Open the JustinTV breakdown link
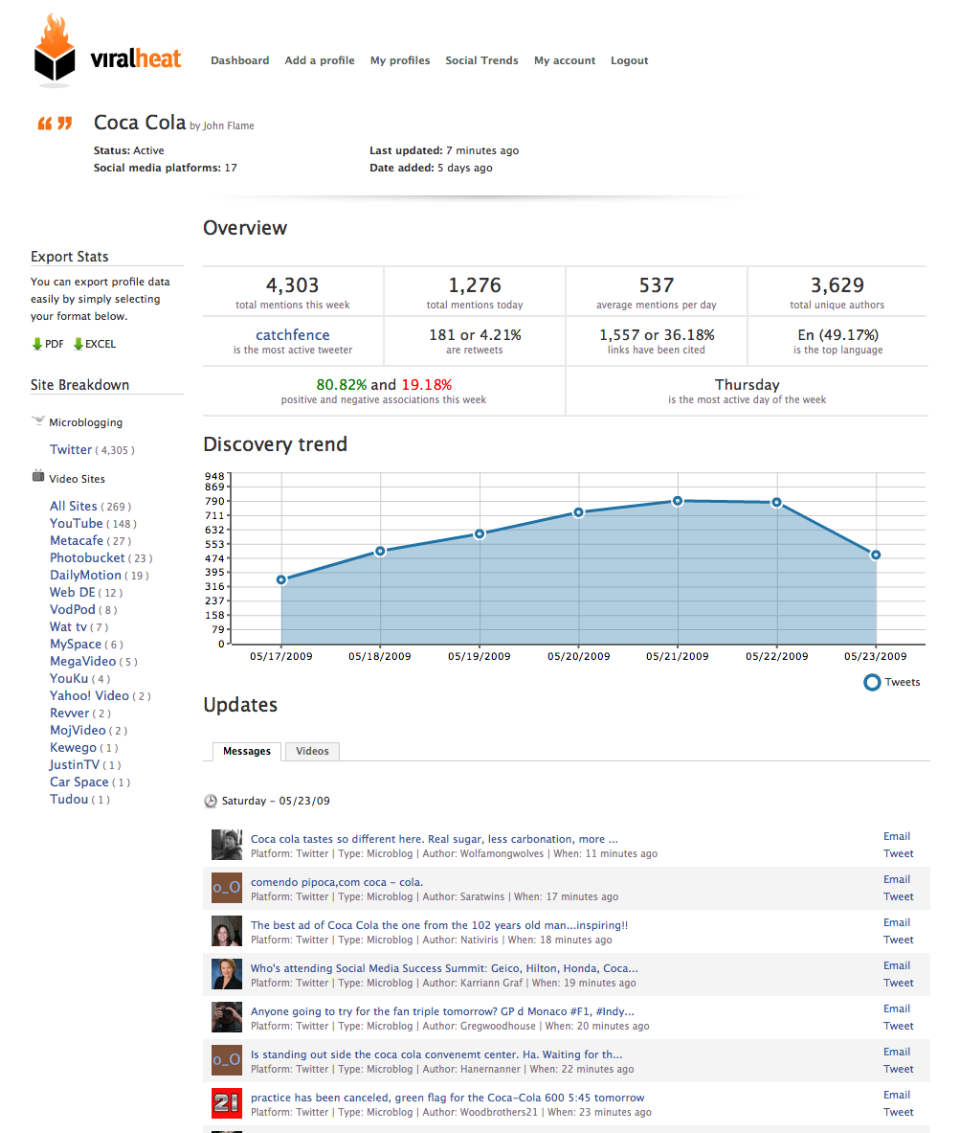Image resolution: width=960 pixels, height=1133 pixels. pos(74,764)
